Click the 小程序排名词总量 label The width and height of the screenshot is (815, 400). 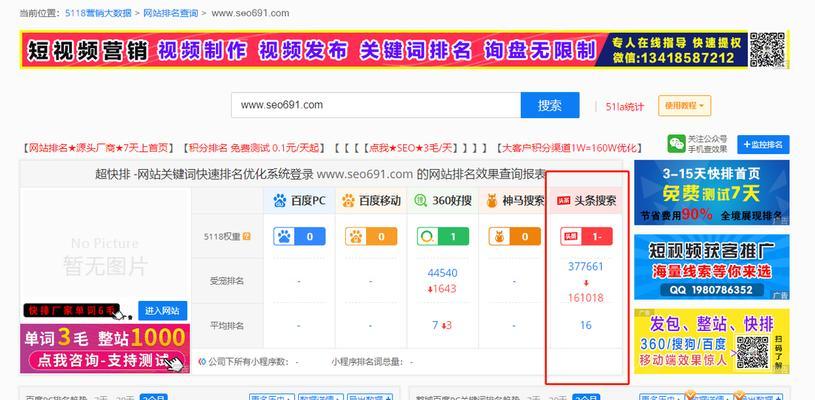(x=369, y=362)
